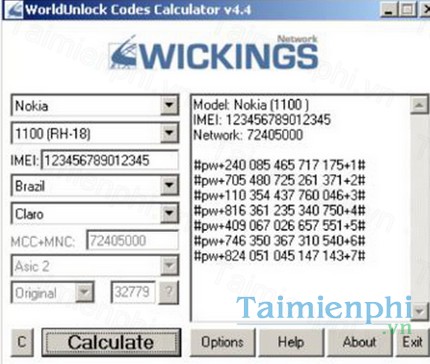Click the IMEI input field

point(109,160)
